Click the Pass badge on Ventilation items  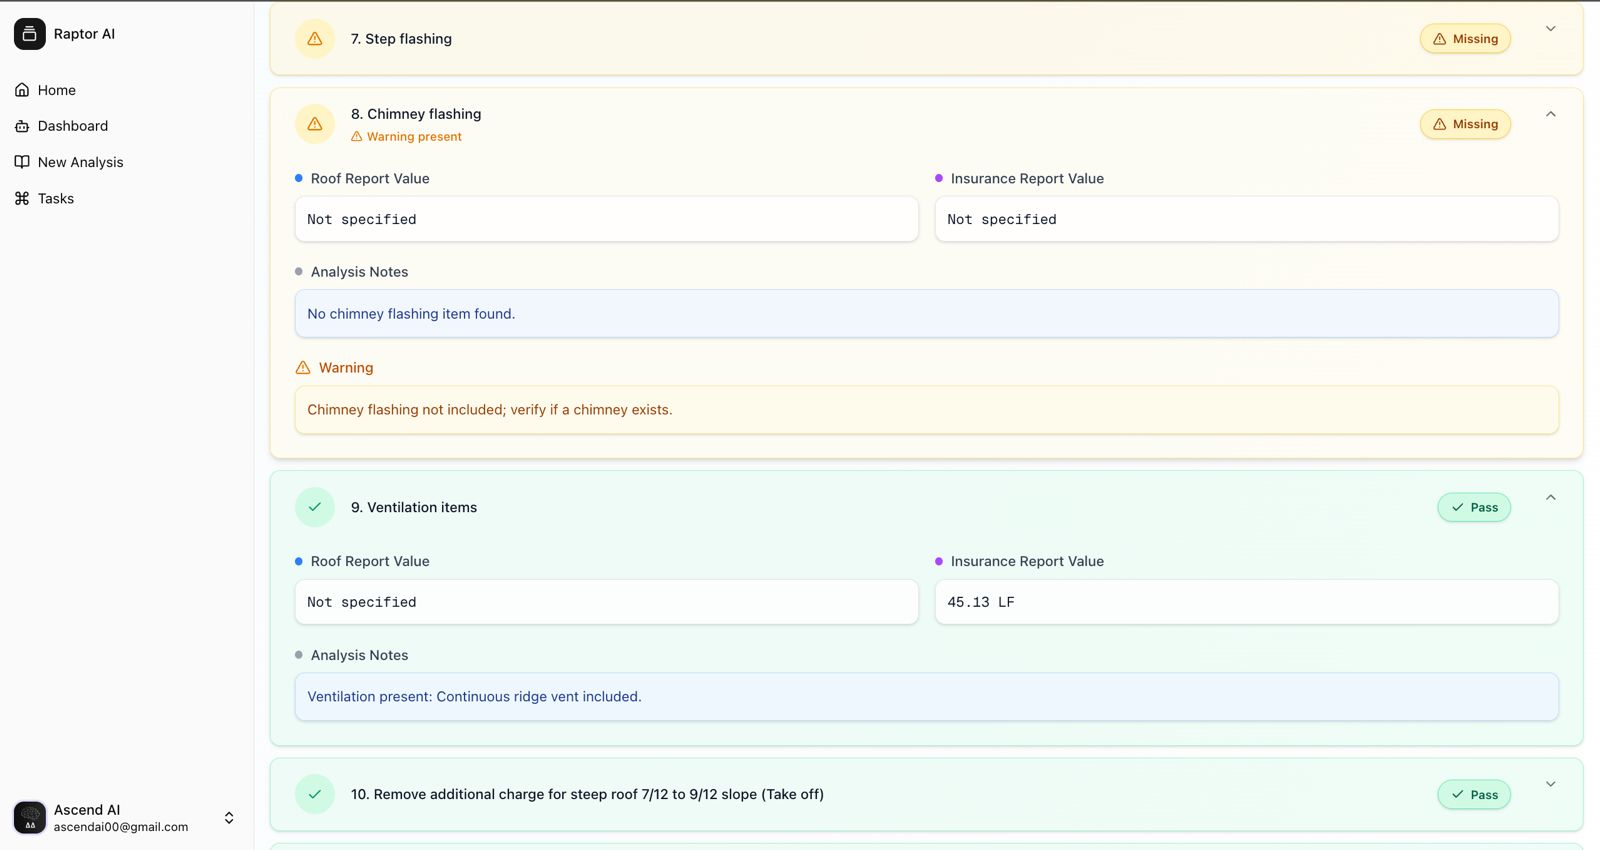[1474, 507]
